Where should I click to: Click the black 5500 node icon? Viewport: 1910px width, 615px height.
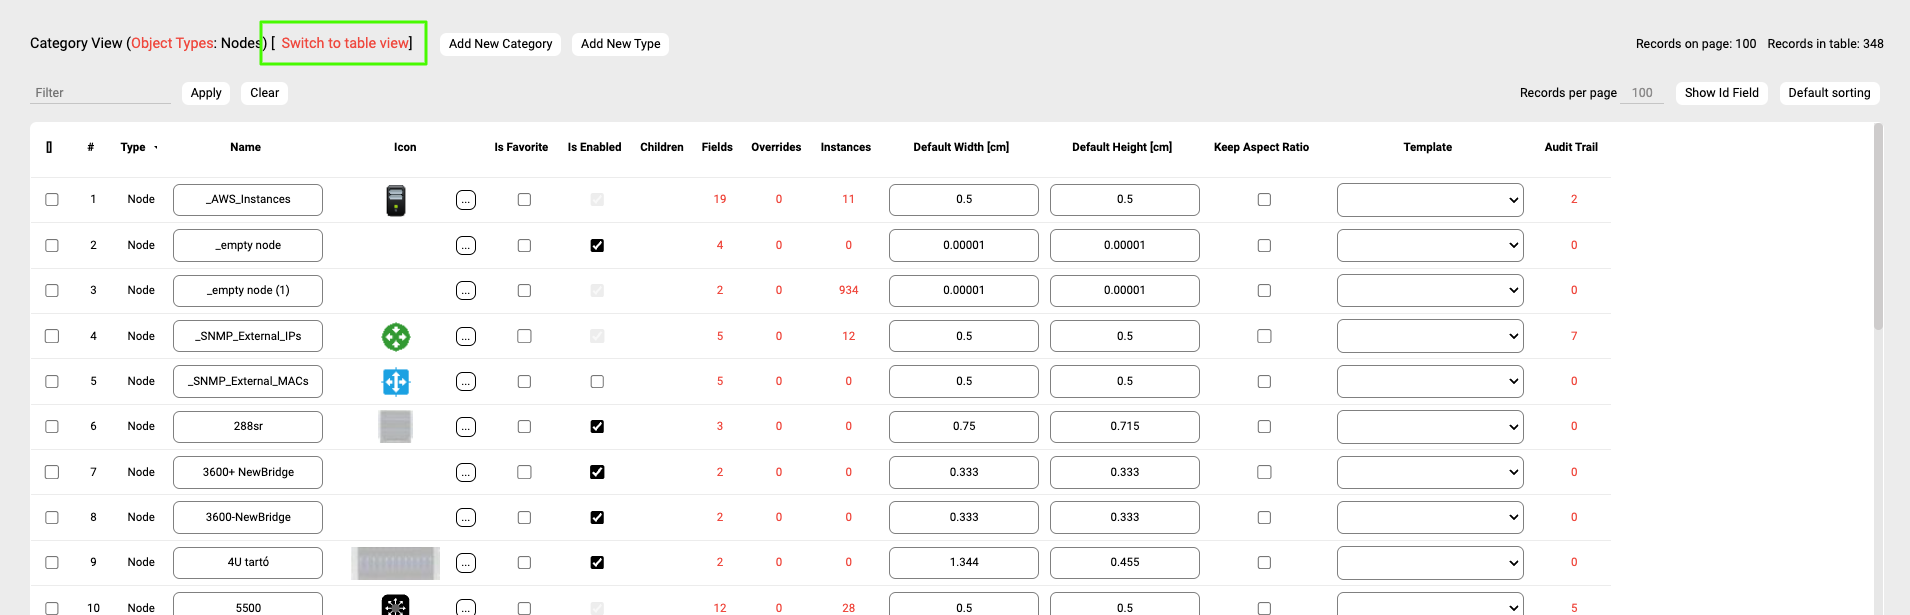click(396, 605)
